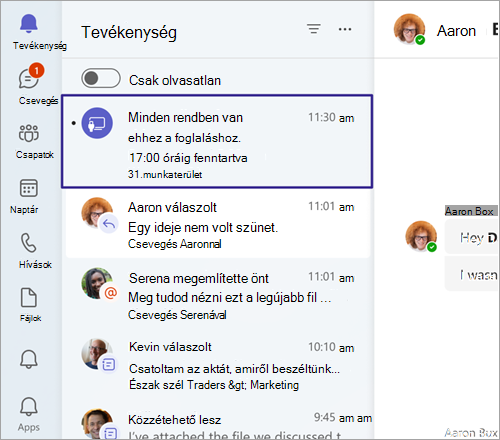
Task: Click the 10:10 am timestamp on Kevin's item
Action: pos(331,347)
